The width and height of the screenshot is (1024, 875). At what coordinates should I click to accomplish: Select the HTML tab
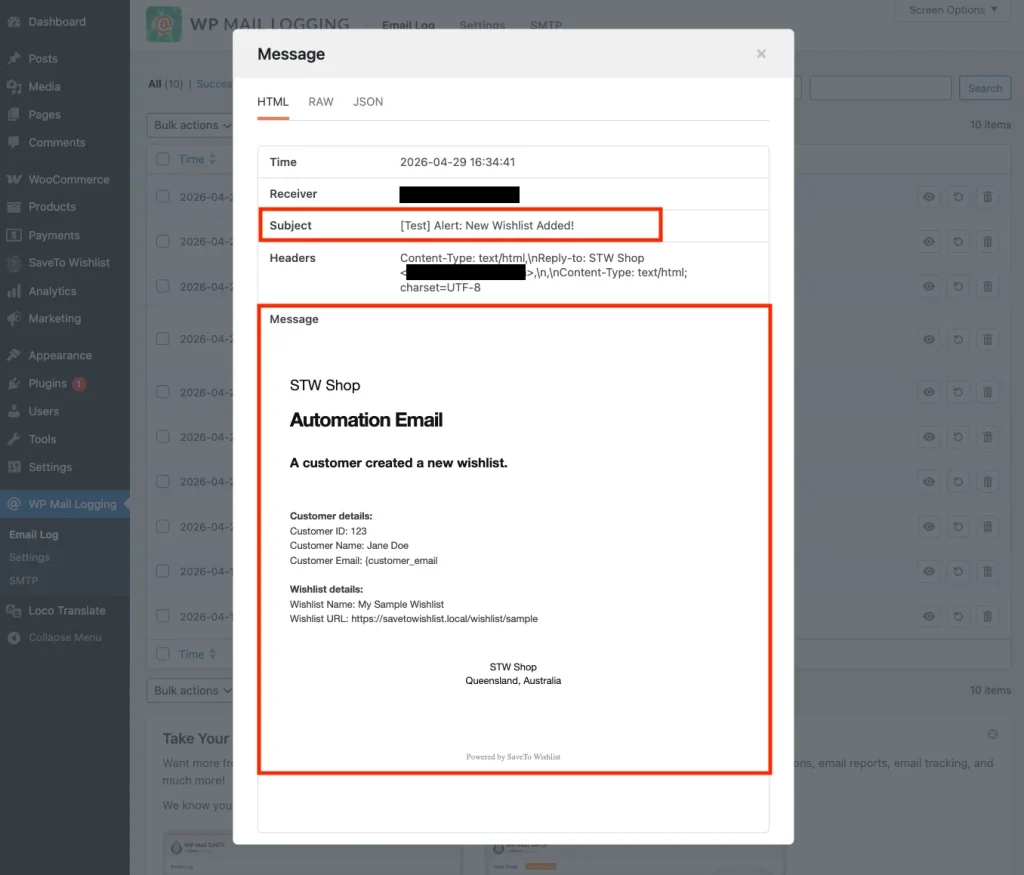point(272,102)
